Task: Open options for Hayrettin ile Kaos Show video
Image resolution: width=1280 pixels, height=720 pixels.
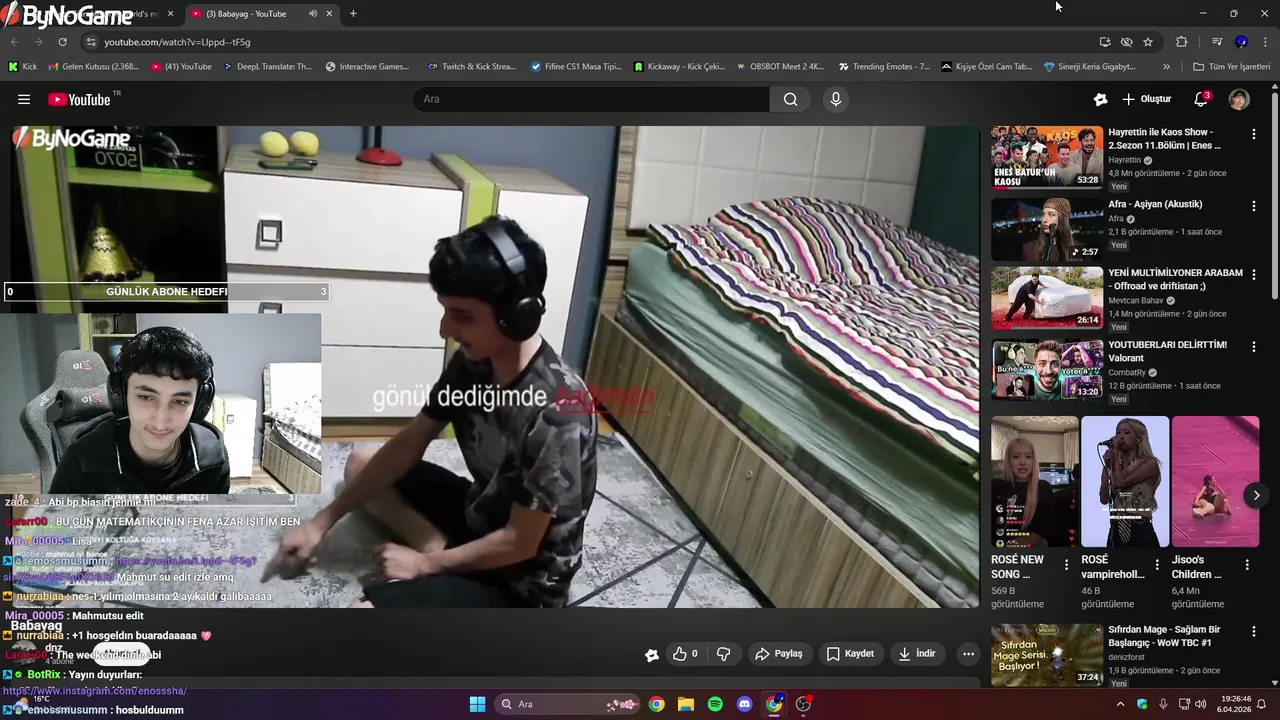Action: (x=1253, y=133)
